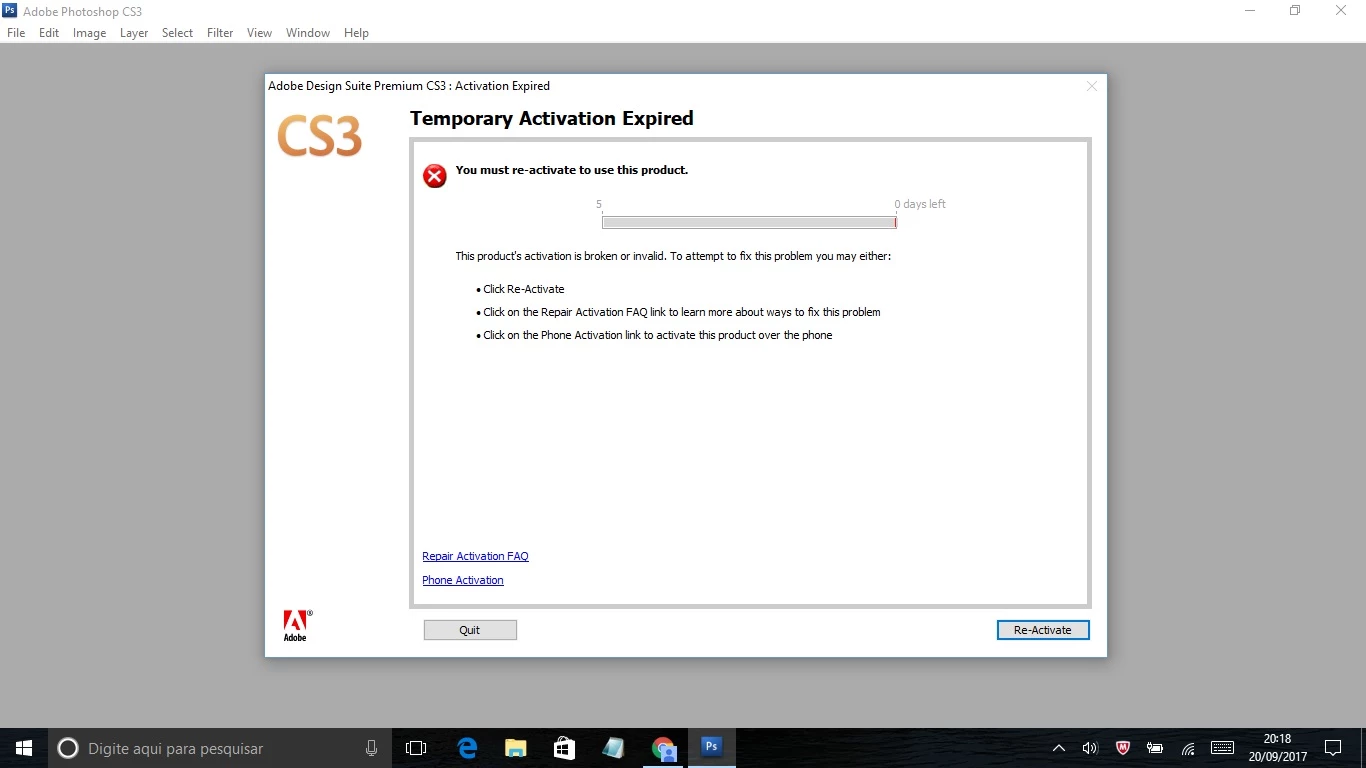Click the Quit button

point(470,630)
